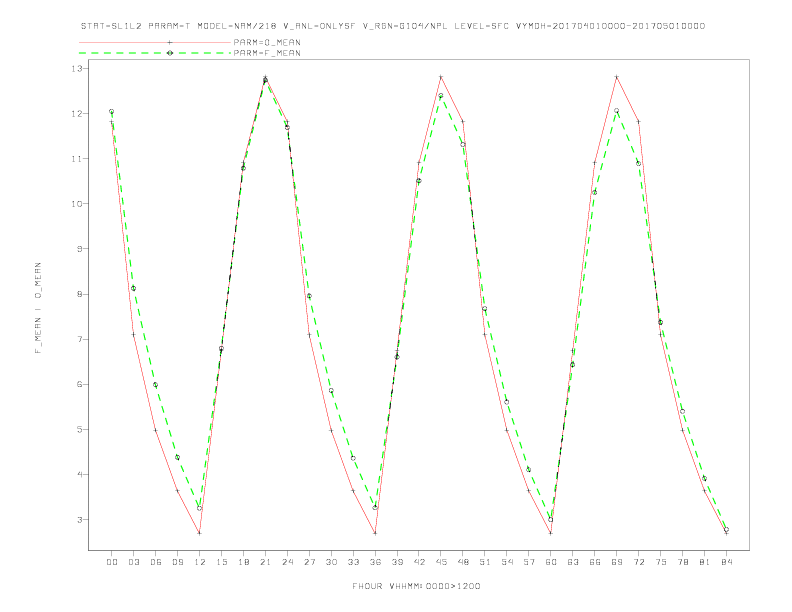The height and width of the screenshot is (612, 792).
Task: Select x-axis tick label 75
Action: click(x=661, y=562)
